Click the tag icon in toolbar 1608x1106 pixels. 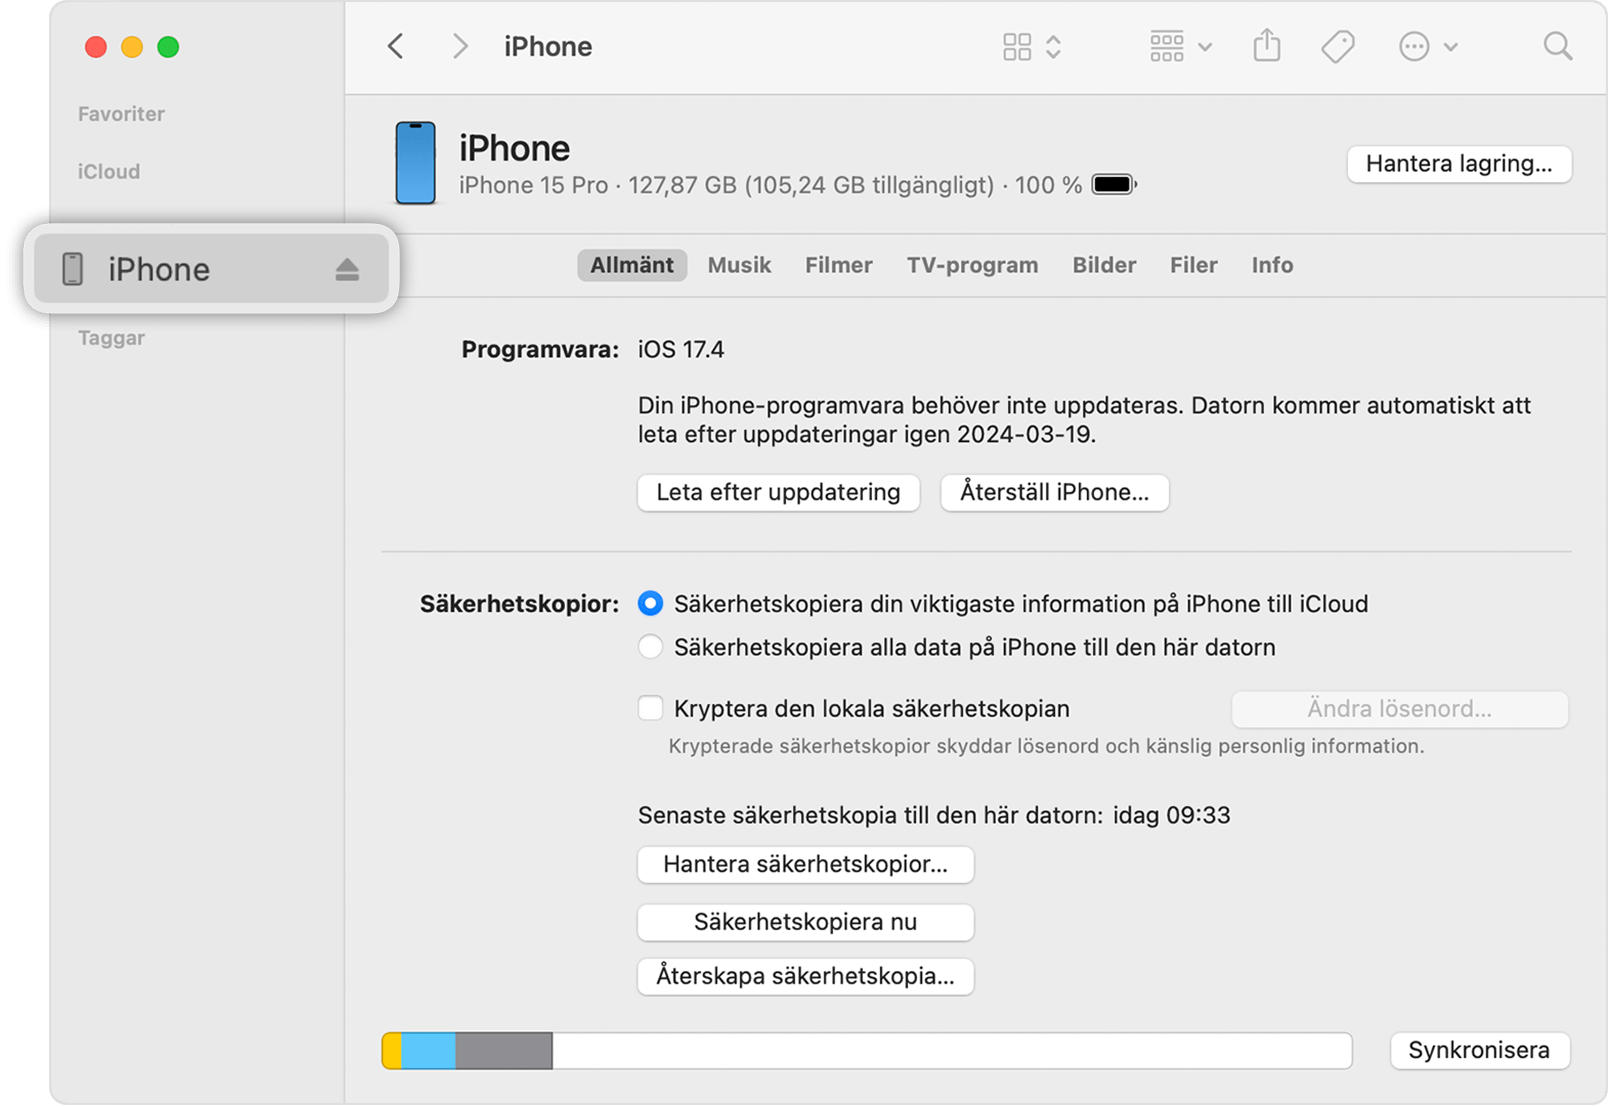click(x=1338, y=47)
